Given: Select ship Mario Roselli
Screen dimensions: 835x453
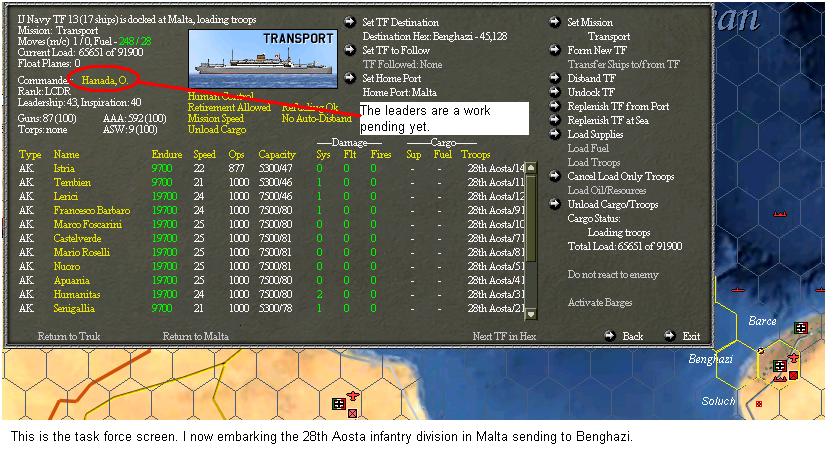Looking at the screenshot, I should tap(81, 252).
